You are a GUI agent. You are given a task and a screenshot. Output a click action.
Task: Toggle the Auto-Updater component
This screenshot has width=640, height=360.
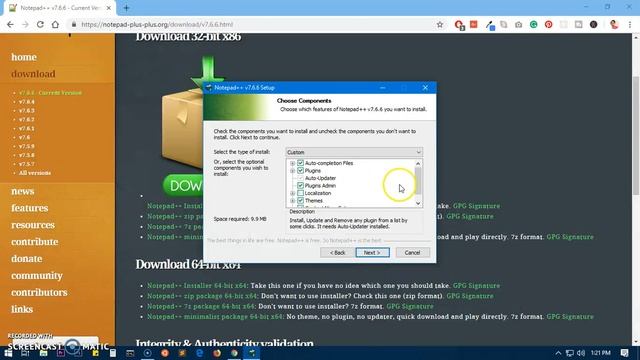300,178
